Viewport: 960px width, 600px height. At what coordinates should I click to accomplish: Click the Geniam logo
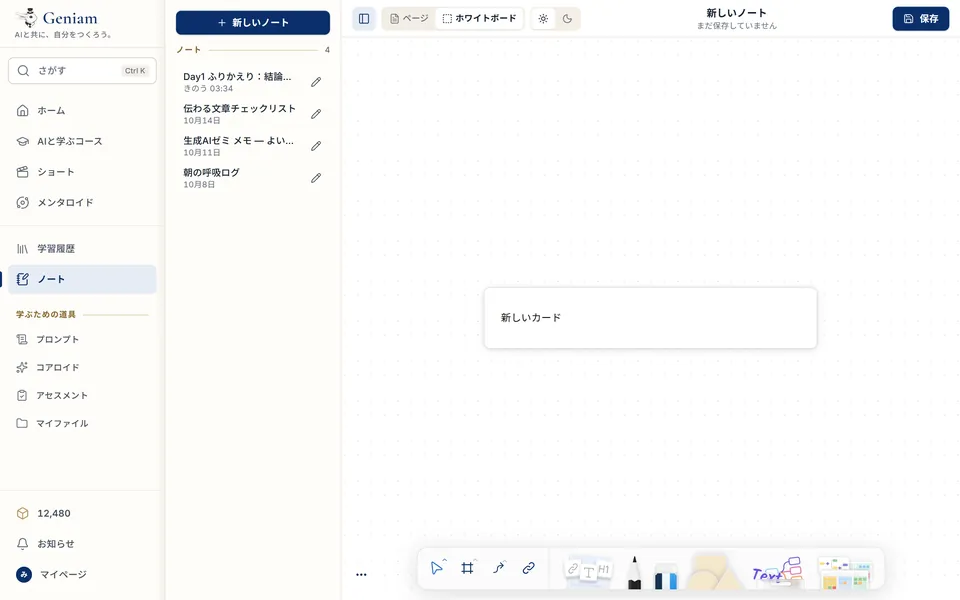(x=56, y=19)
